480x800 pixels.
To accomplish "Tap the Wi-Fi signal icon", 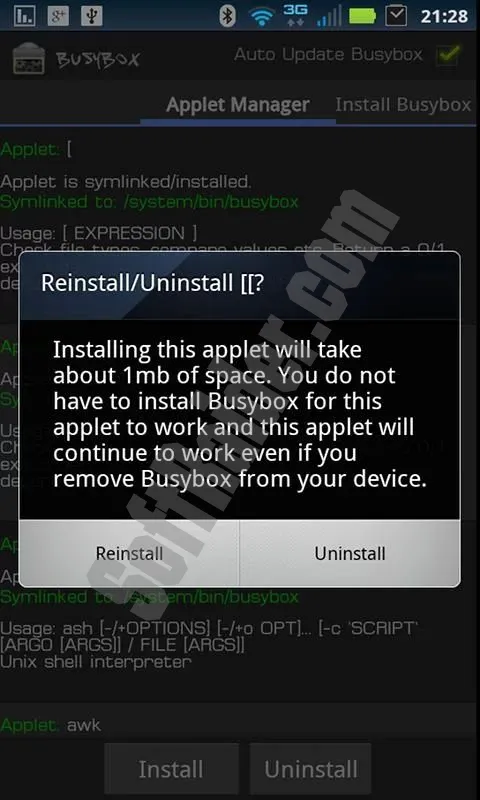I will (x=262, y=17).
